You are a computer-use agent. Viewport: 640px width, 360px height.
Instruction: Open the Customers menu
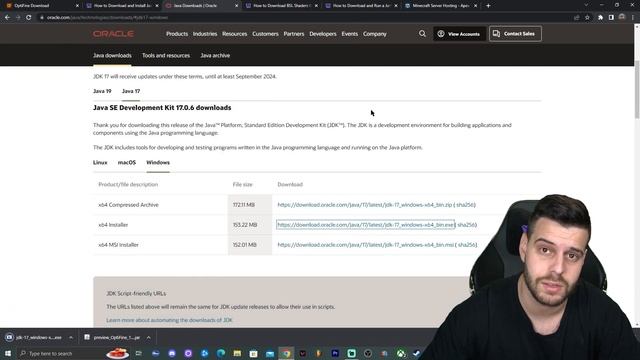pyautogui.click(x=265, y=34)
